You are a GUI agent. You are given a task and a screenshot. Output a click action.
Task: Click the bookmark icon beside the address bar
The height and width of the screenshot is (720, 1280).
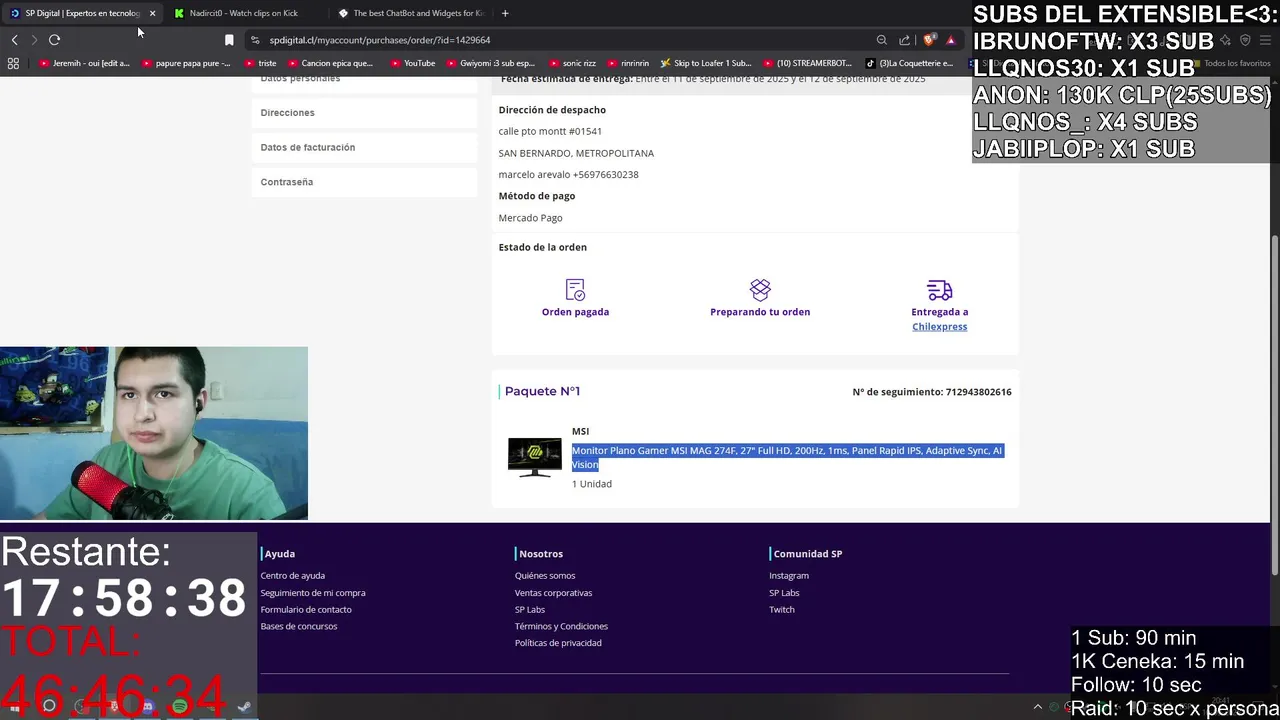click(229, 40)
